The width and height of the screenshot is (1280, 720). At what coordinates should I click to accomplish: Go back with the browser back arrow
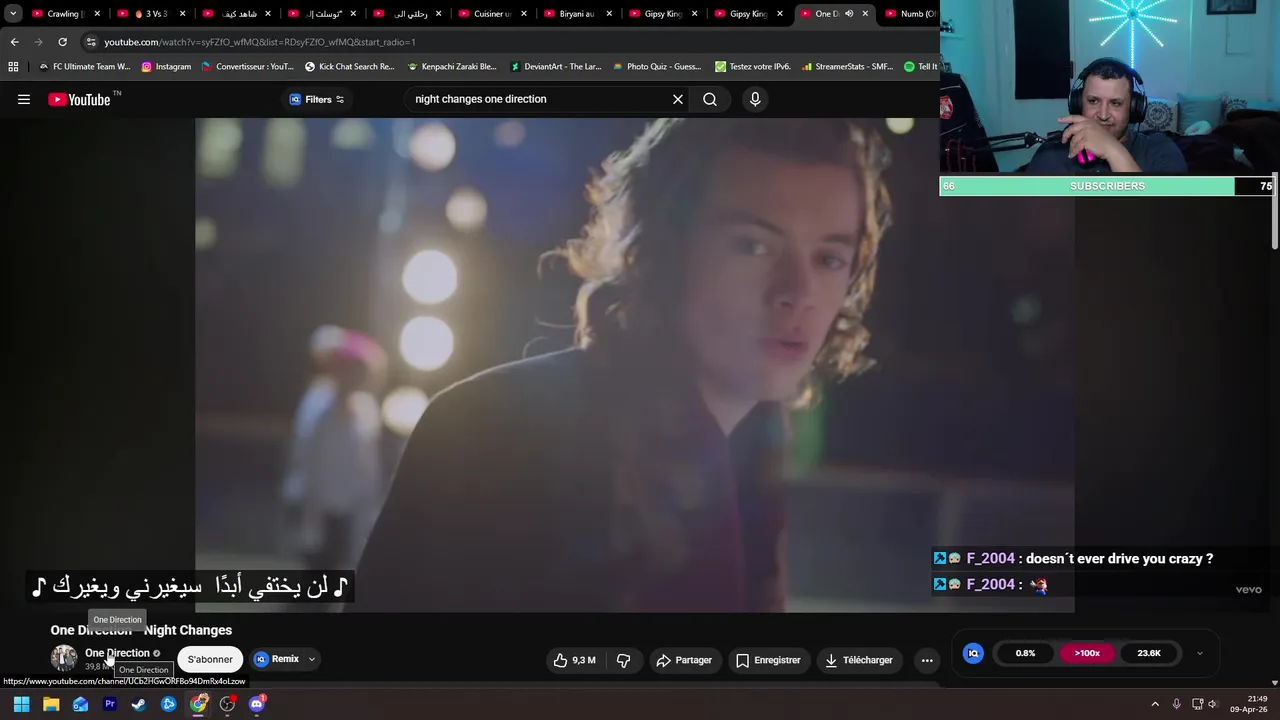(14, 42)
